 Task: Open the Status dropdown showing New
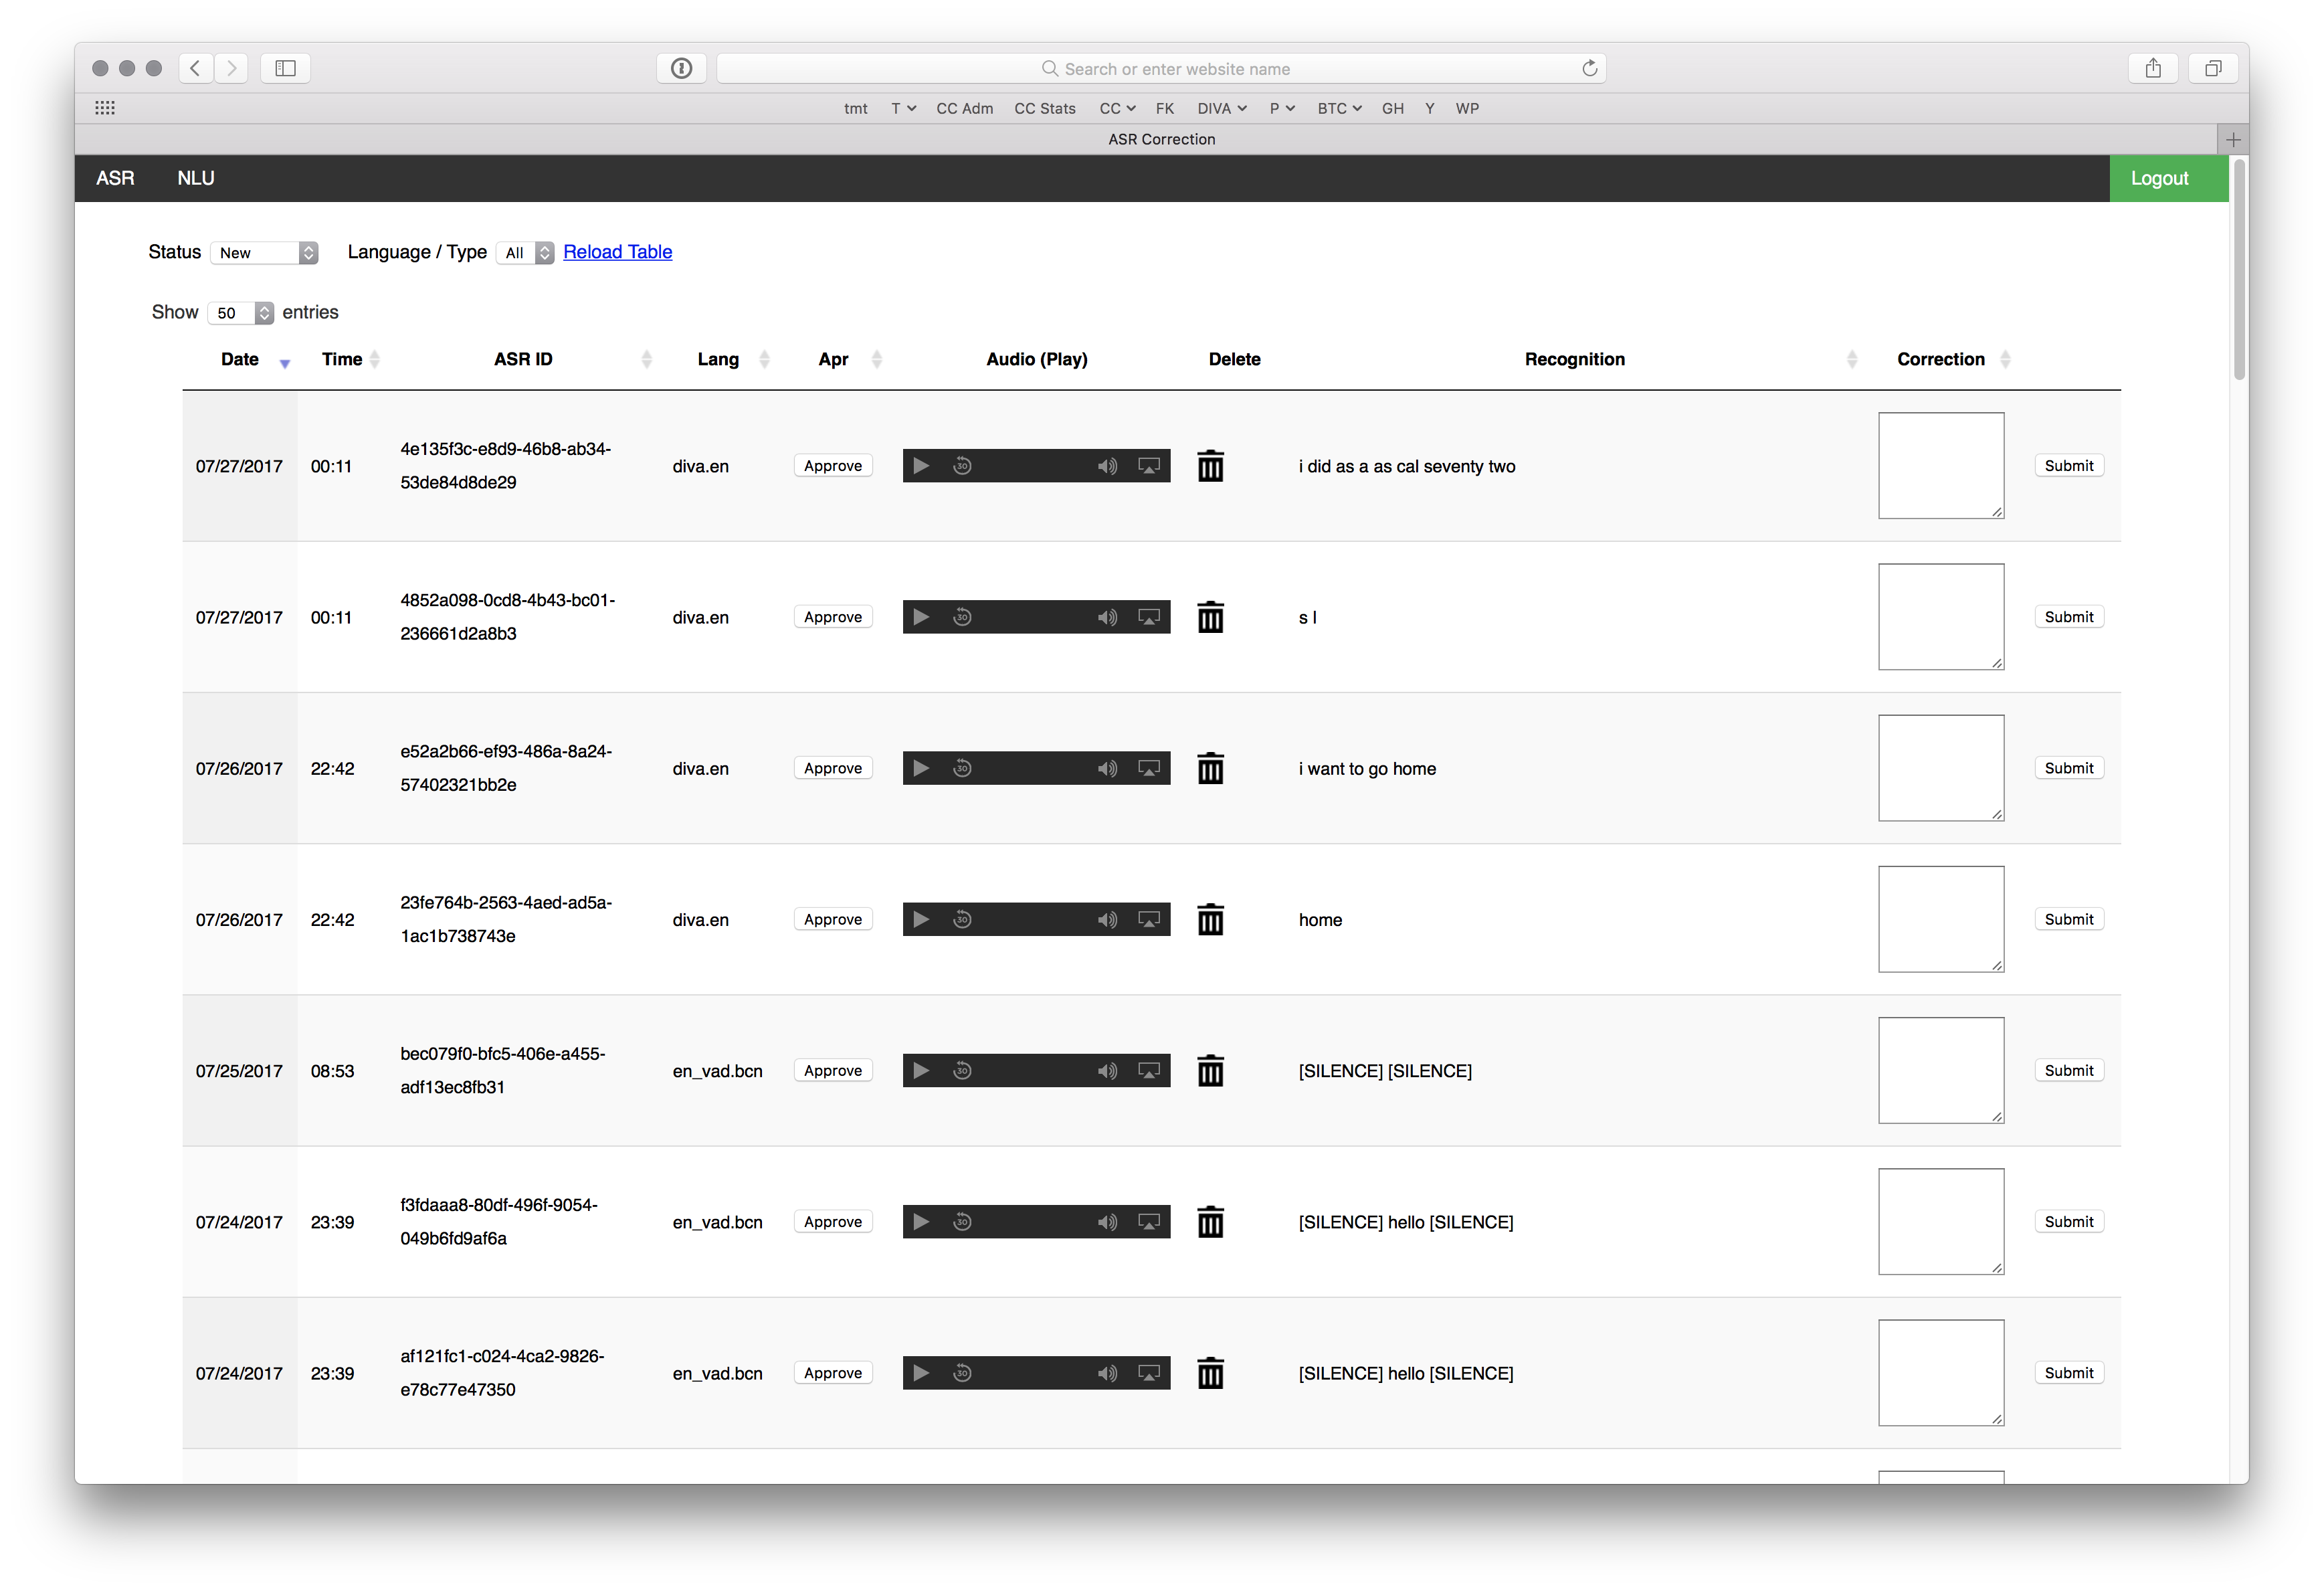tap(265, 253)
